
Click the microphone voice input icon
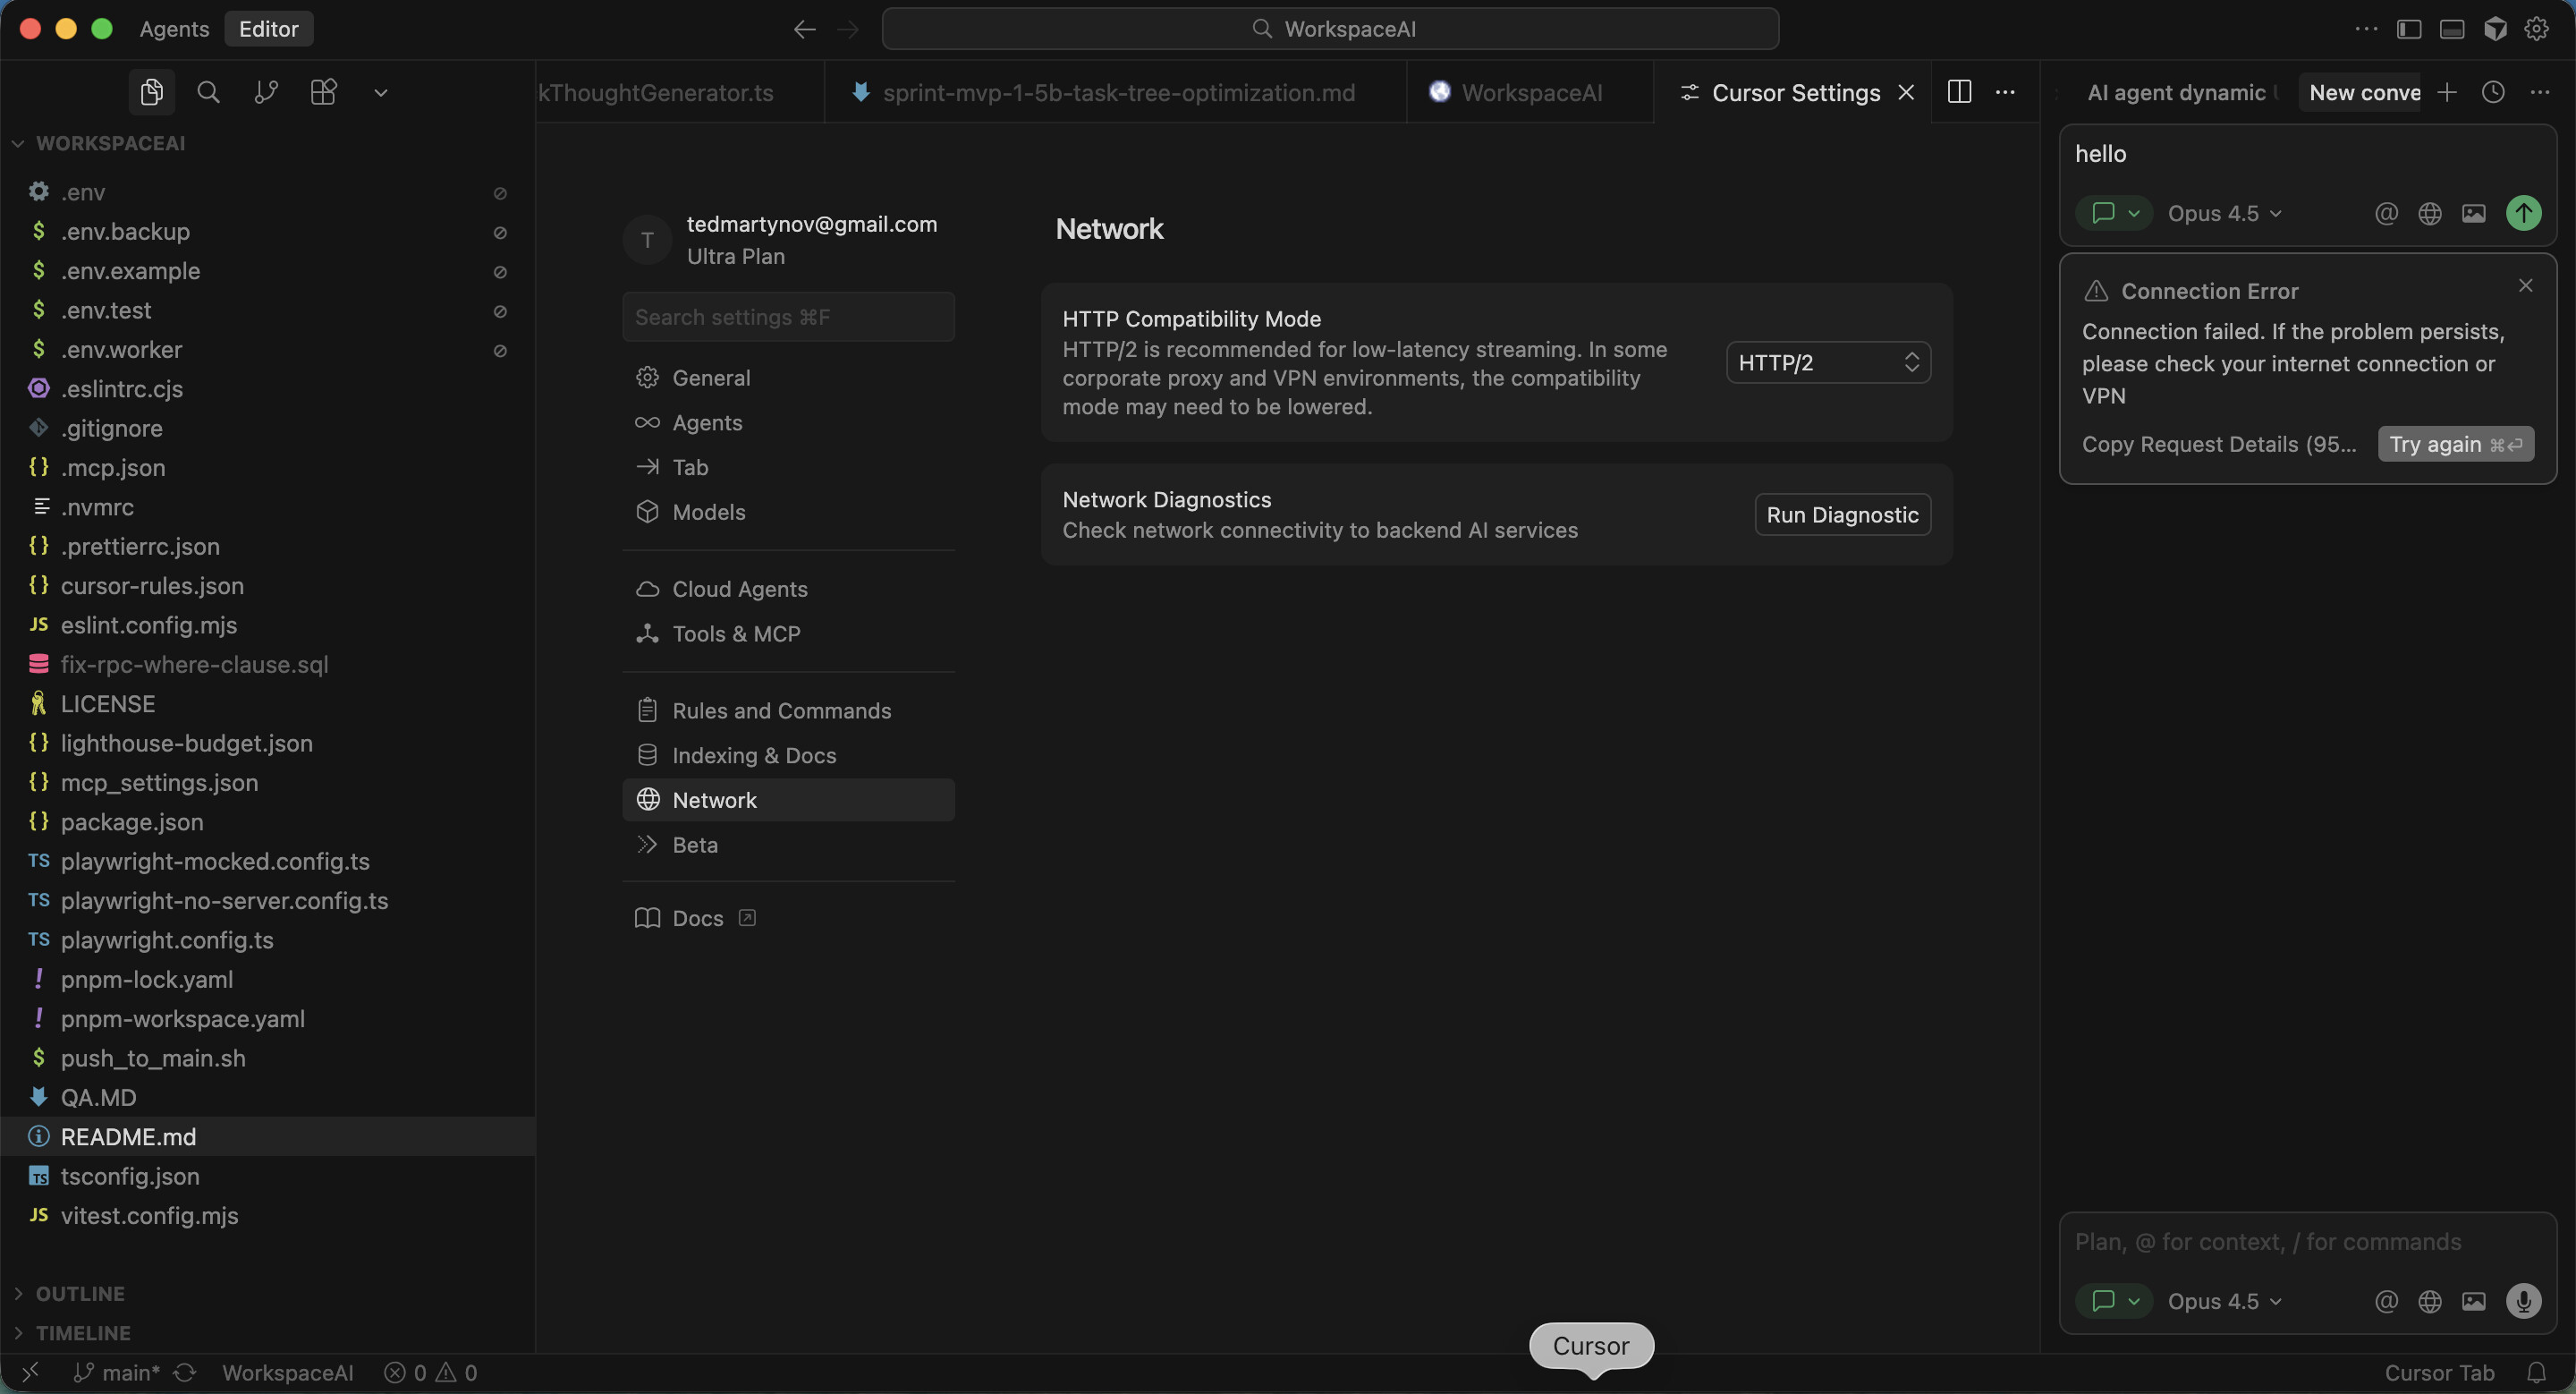tap(2523, 1300)
